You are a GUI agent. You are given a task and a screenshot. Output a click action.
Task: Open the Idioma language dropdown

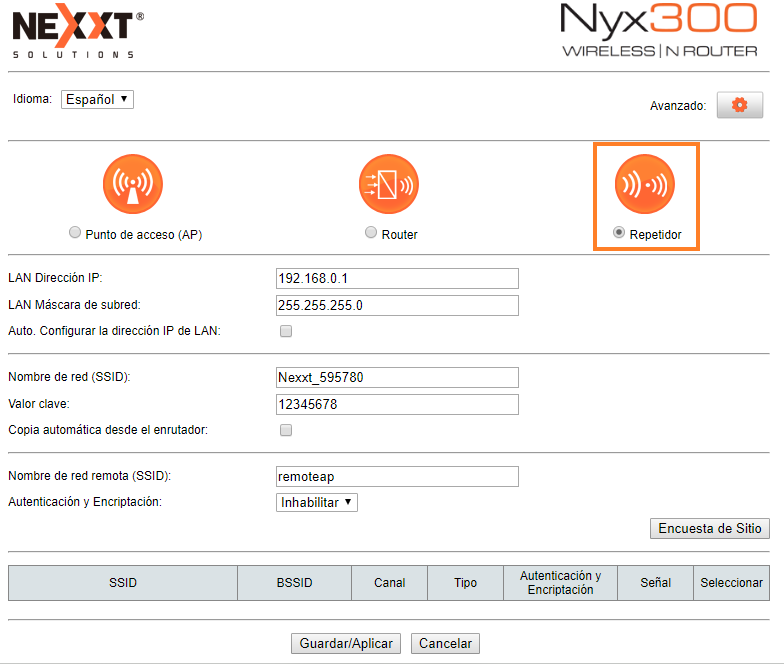point(98,99)
